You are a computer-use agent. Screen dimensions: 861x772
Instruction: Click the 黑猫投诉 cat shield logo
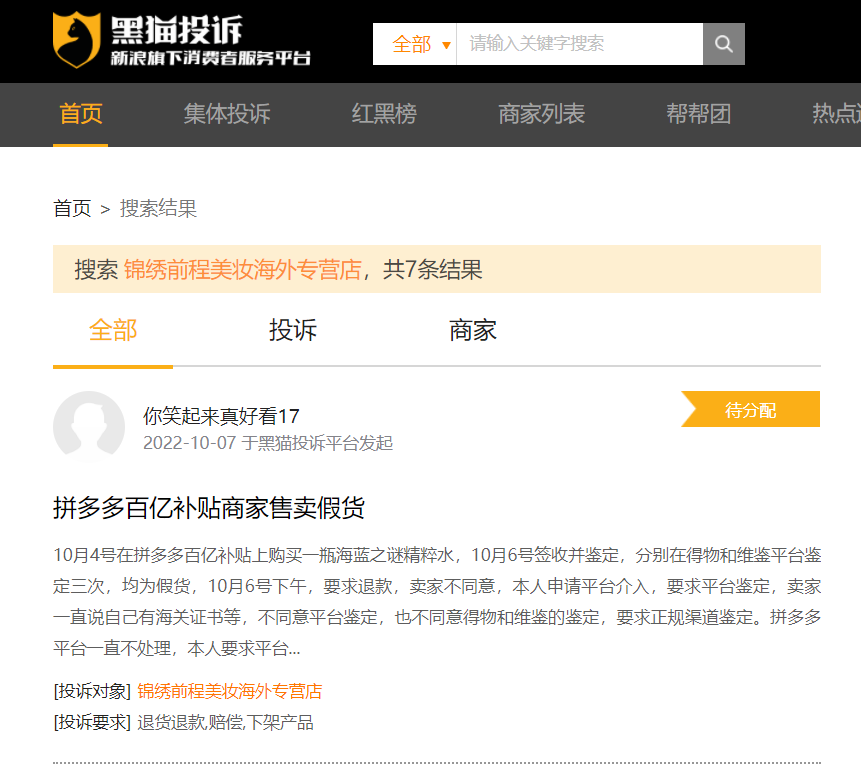coord(76,40)
